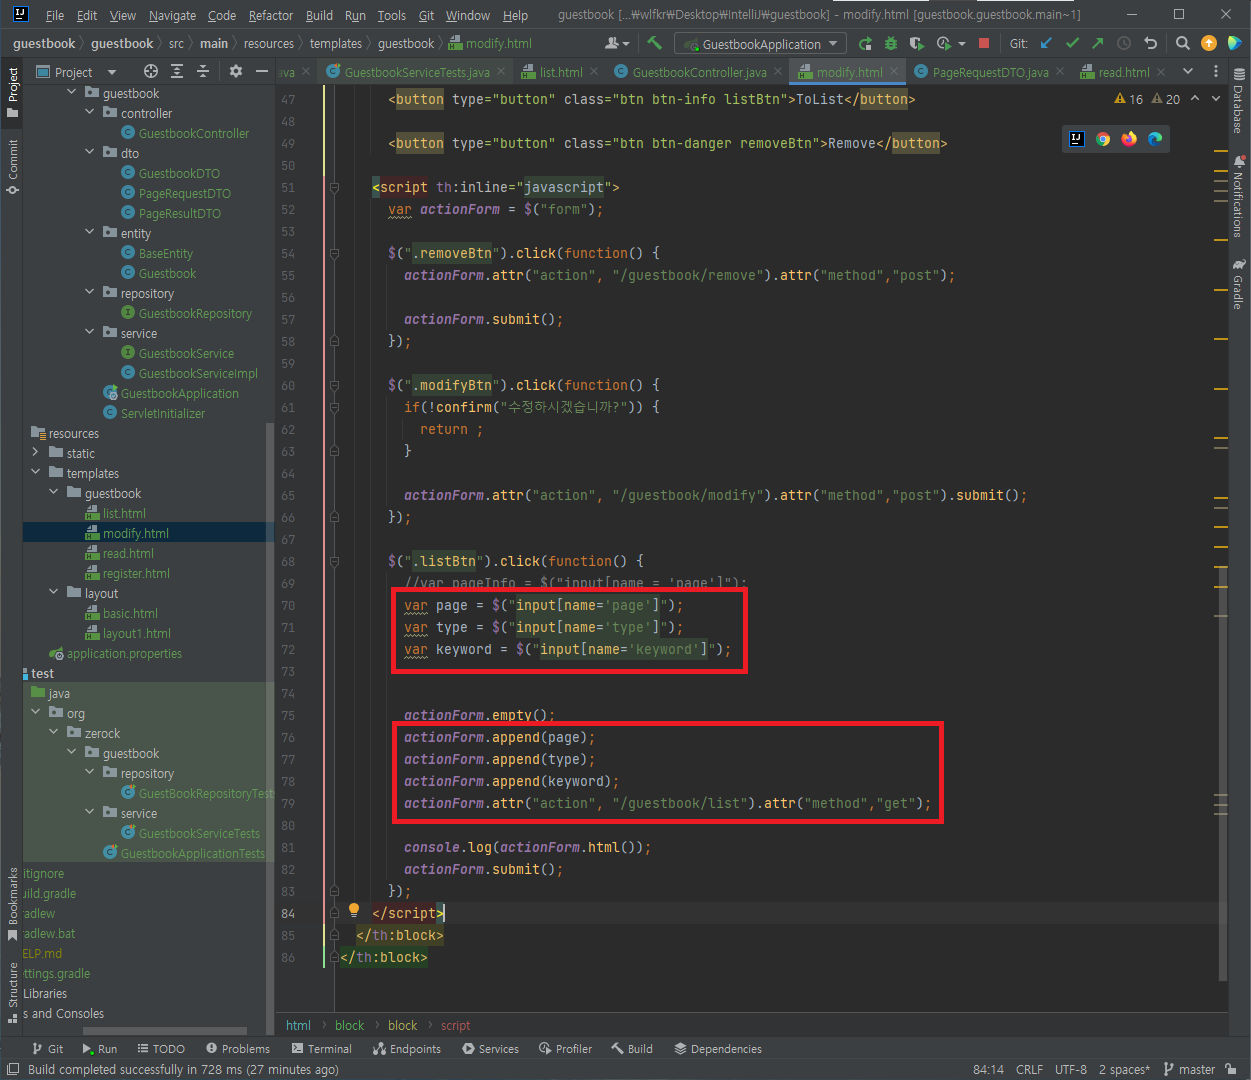Open Project view mode dropdown arrow
The width and height of the screenshot is (1251, 1080).
112,72
